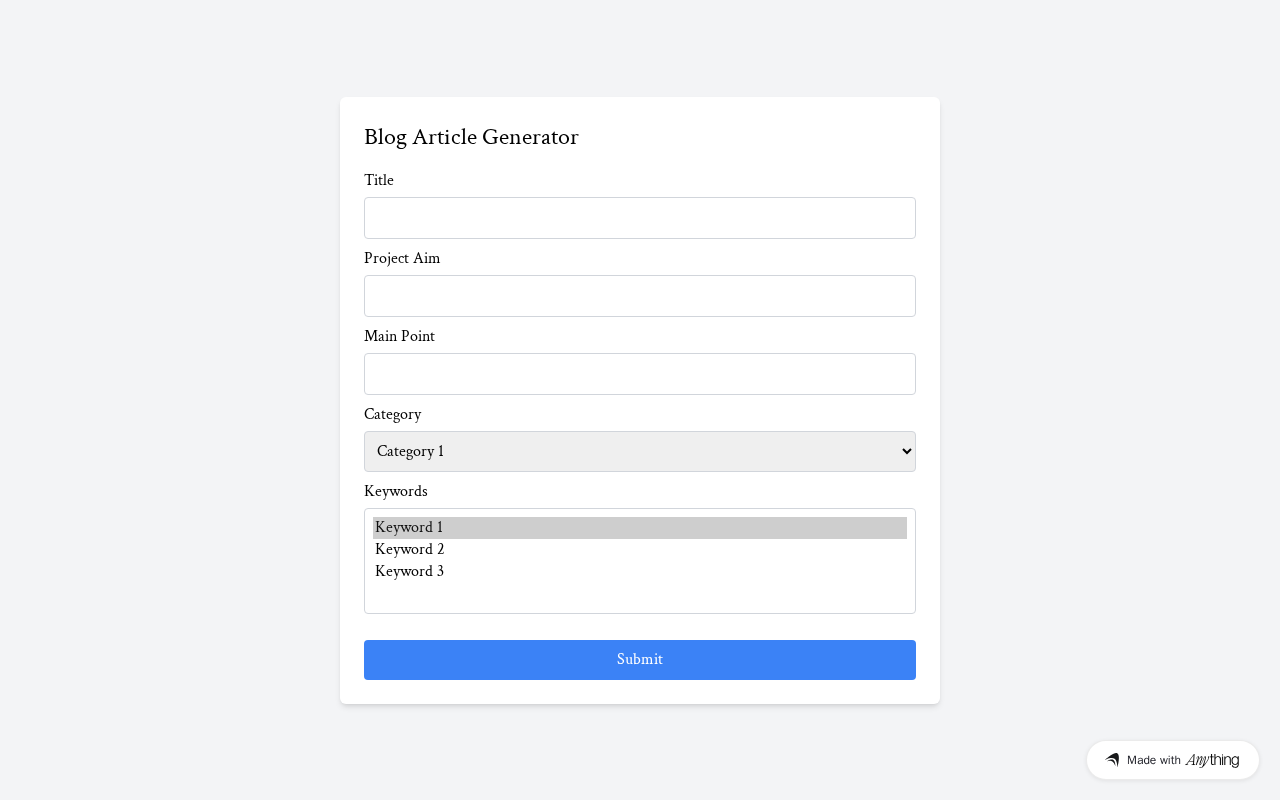
Task: Click the Title field label
Action: pyautogui.click(x=379, y=181)
